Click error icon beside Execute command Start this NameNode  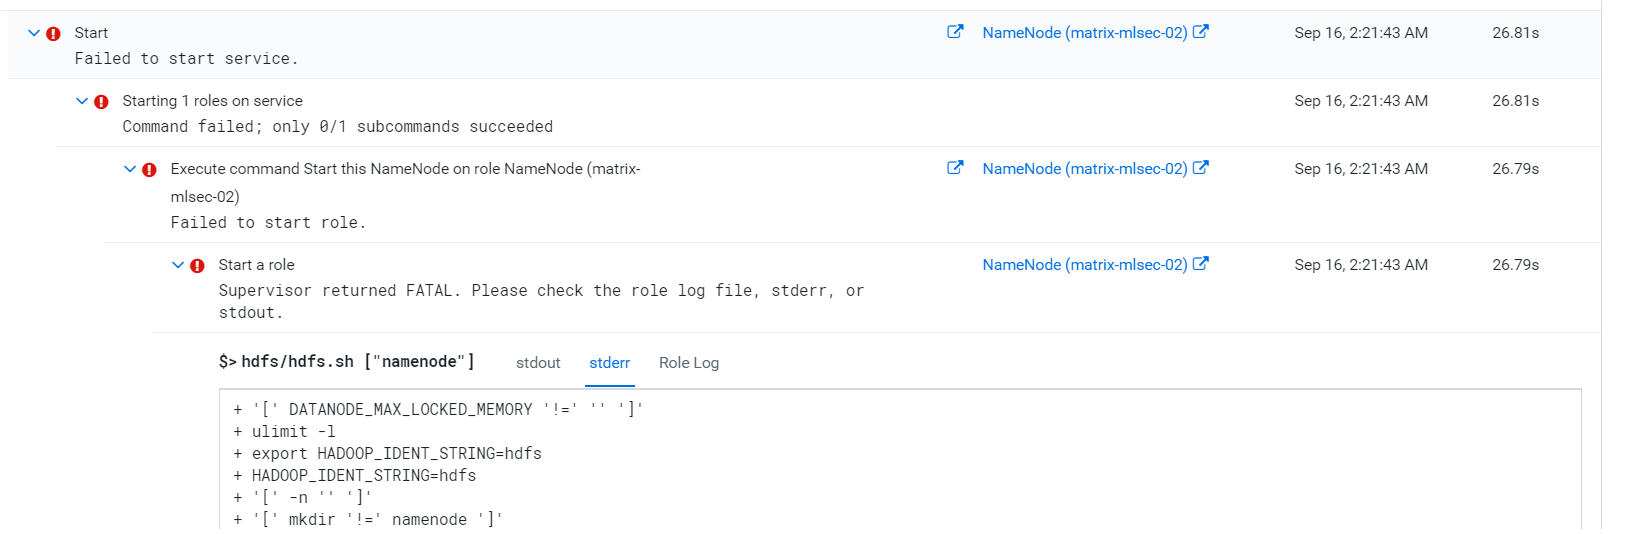[150, 170]
